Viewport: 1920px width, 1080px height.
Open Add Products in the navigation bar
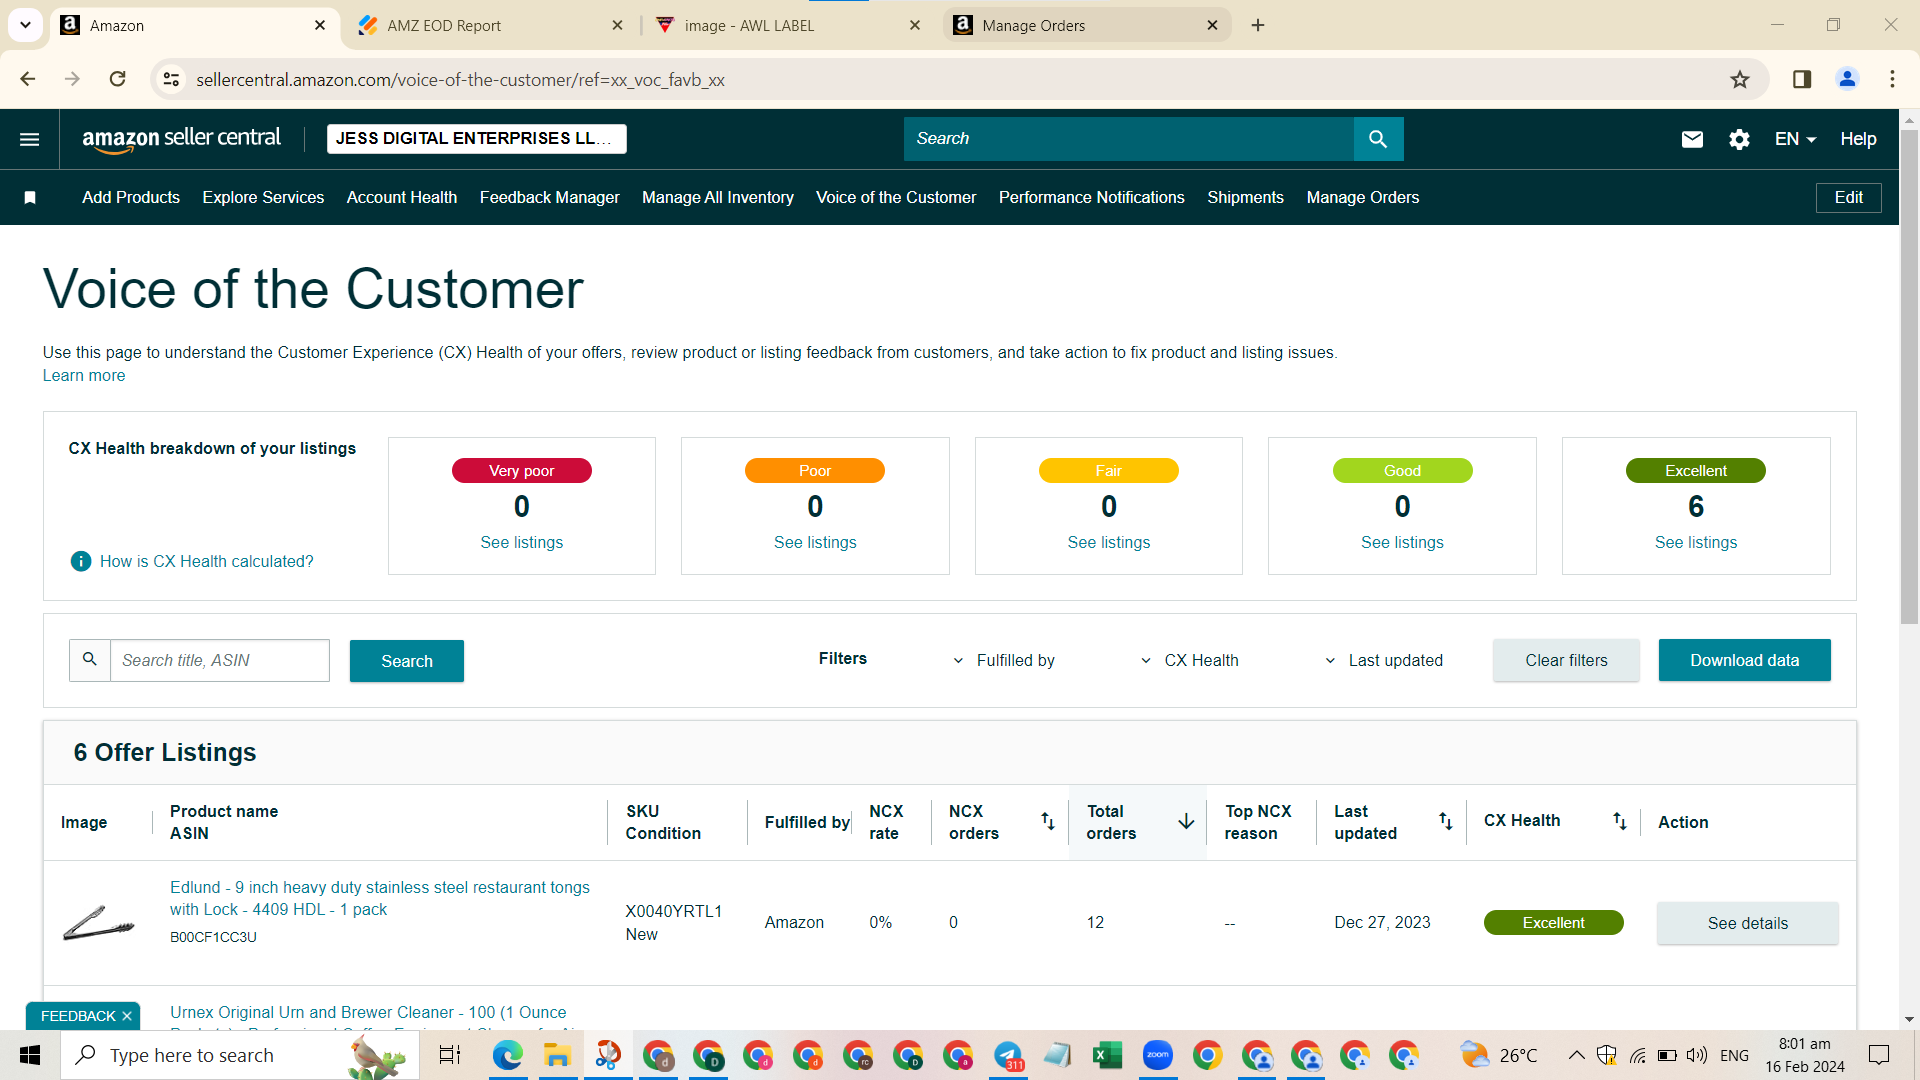tap(131, 198)
